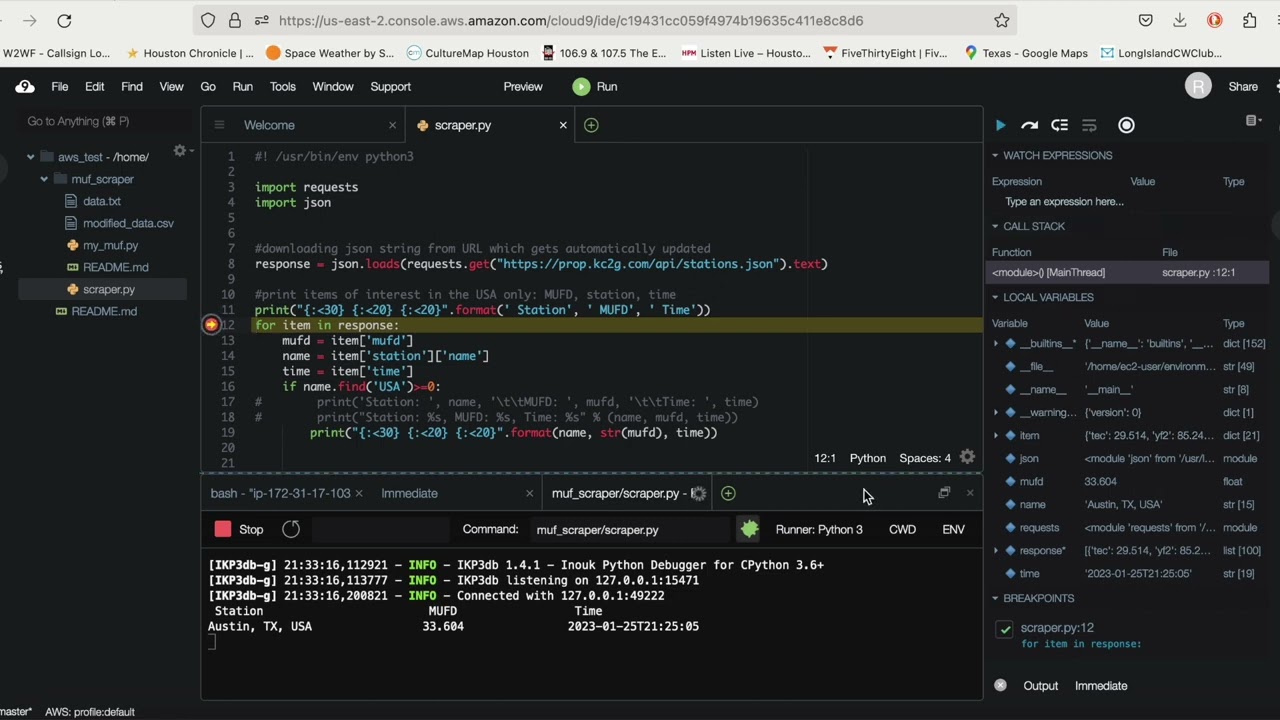Click the Command input field
This screenshot has height=720, width=1280.
[630, 530]
